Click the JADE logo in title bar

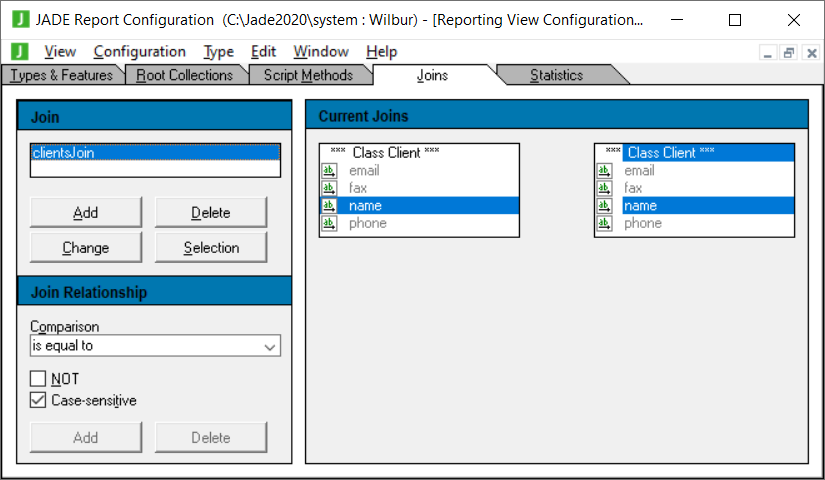pos(21,19)
